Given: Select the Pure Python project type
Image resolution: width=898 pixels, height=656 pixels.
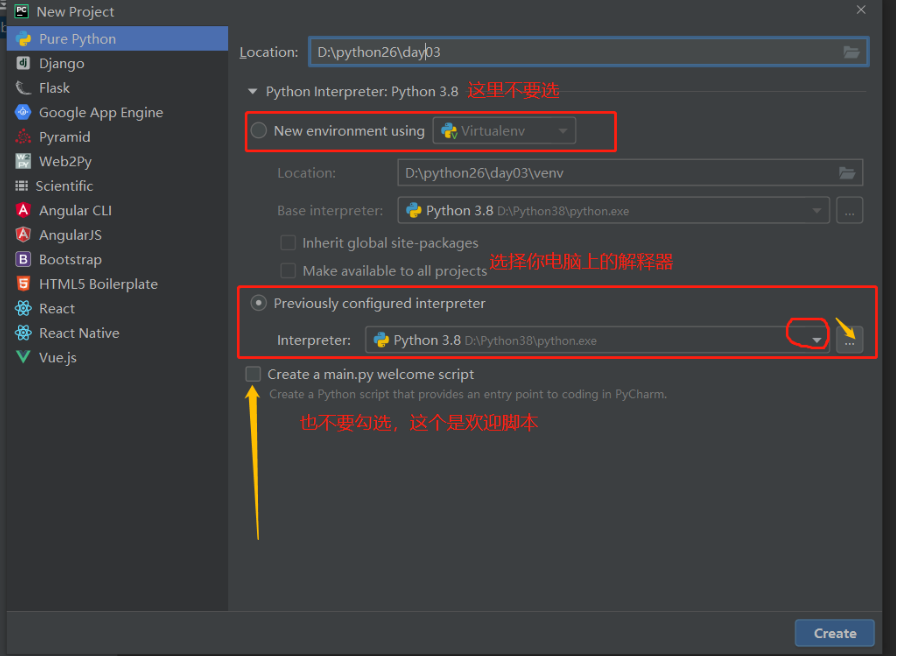Looking at the screenshot, I should pyautogui.click(x=117, y=38).
